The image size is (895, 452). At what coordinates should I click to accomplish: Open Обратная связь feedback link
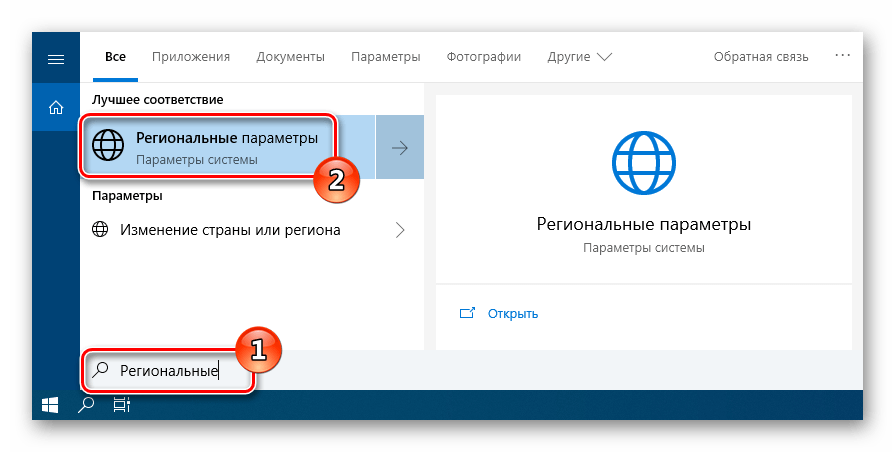[x=761, y=57]
